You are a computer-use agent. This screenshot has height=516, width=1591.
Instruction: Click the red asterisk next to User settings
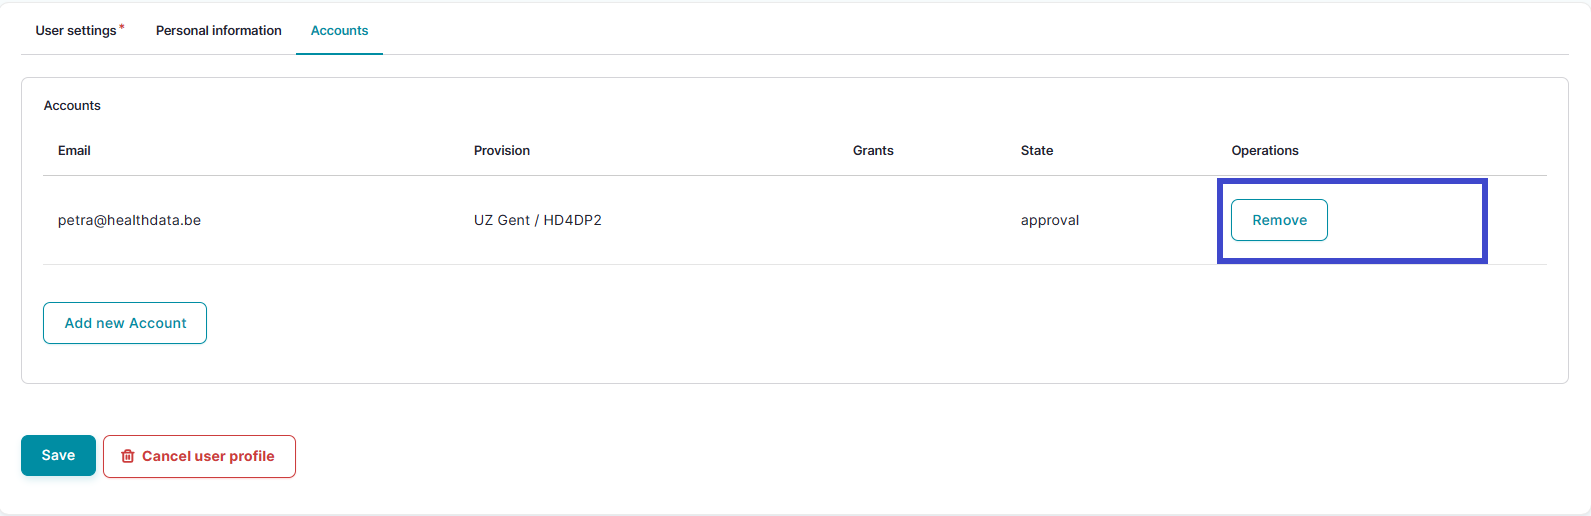click(122, 27)
